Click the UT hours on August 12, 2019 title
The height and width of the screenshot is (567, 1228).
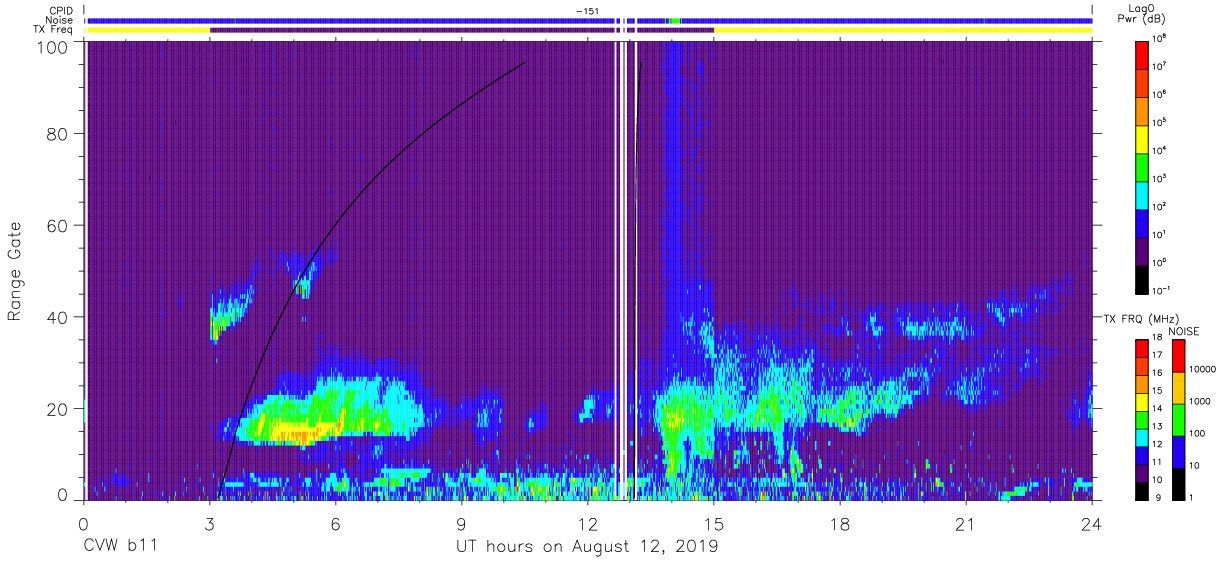click(x=586, y=547)
